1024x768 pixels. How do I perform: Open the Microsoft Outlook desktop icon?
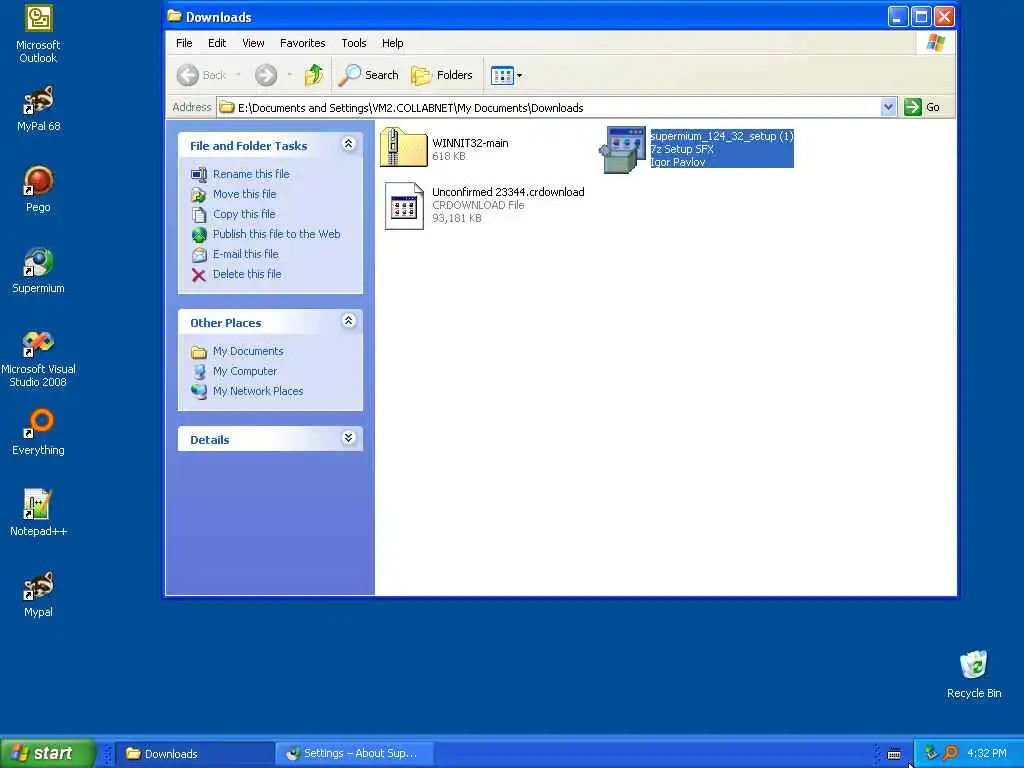pos(38,34)
